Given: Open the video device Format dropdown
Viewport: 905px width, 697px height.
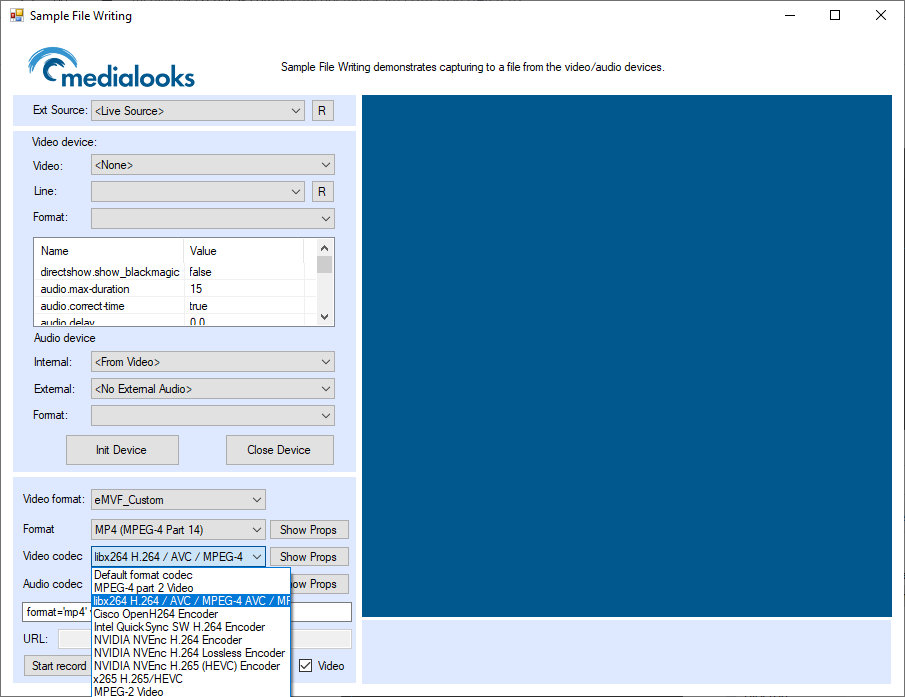Looking at the screenshot, I should (x=213, y=219).
